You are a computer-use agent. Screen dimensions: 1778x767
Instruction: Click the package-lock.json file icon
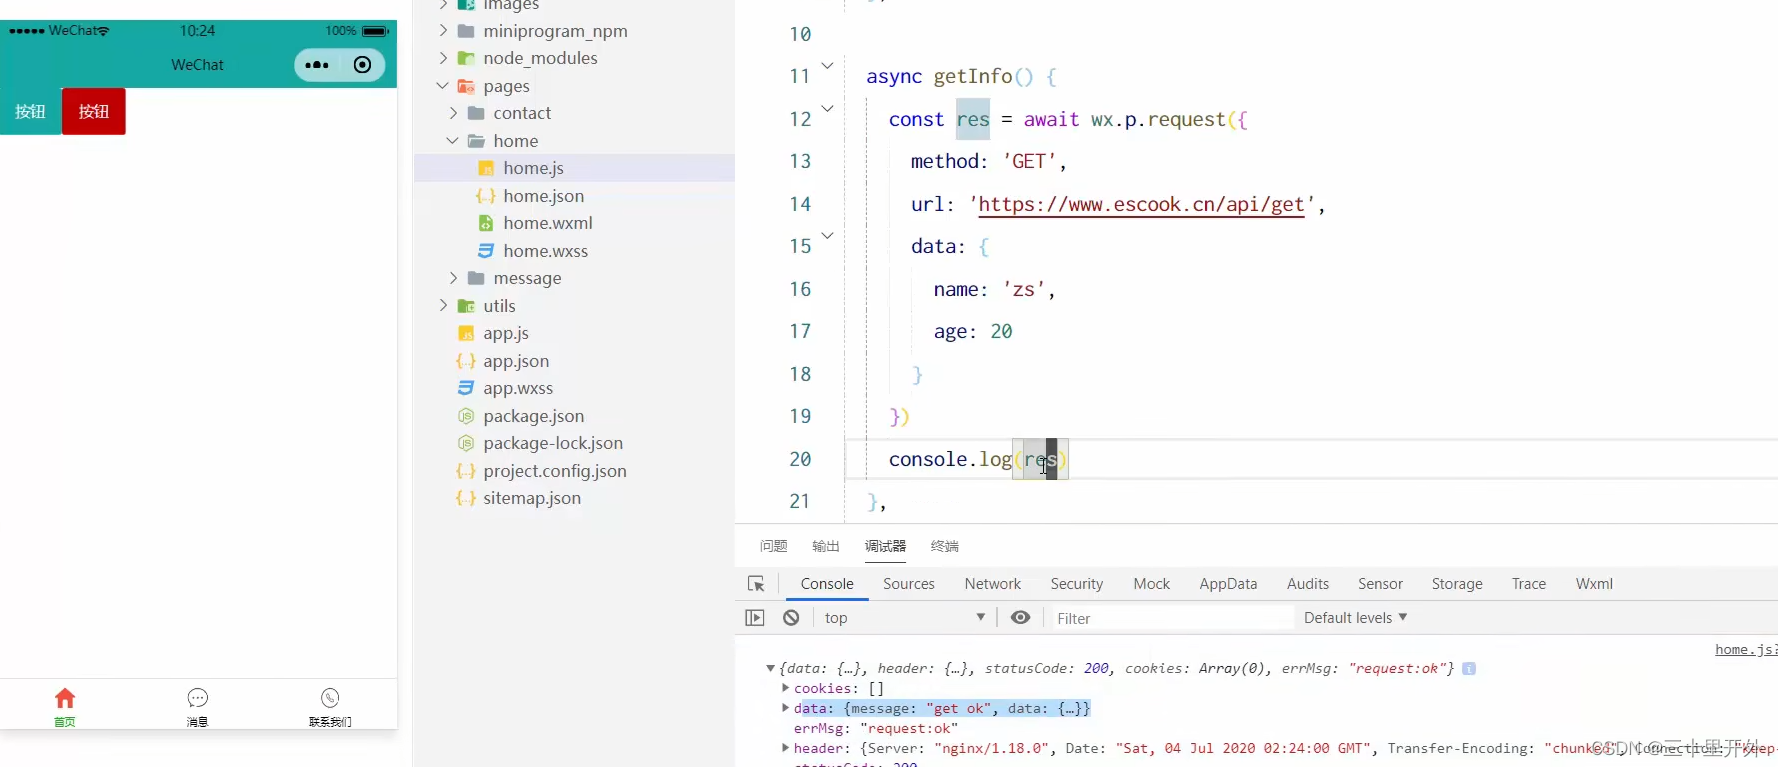pyautogui.click(x=466, y=443)
